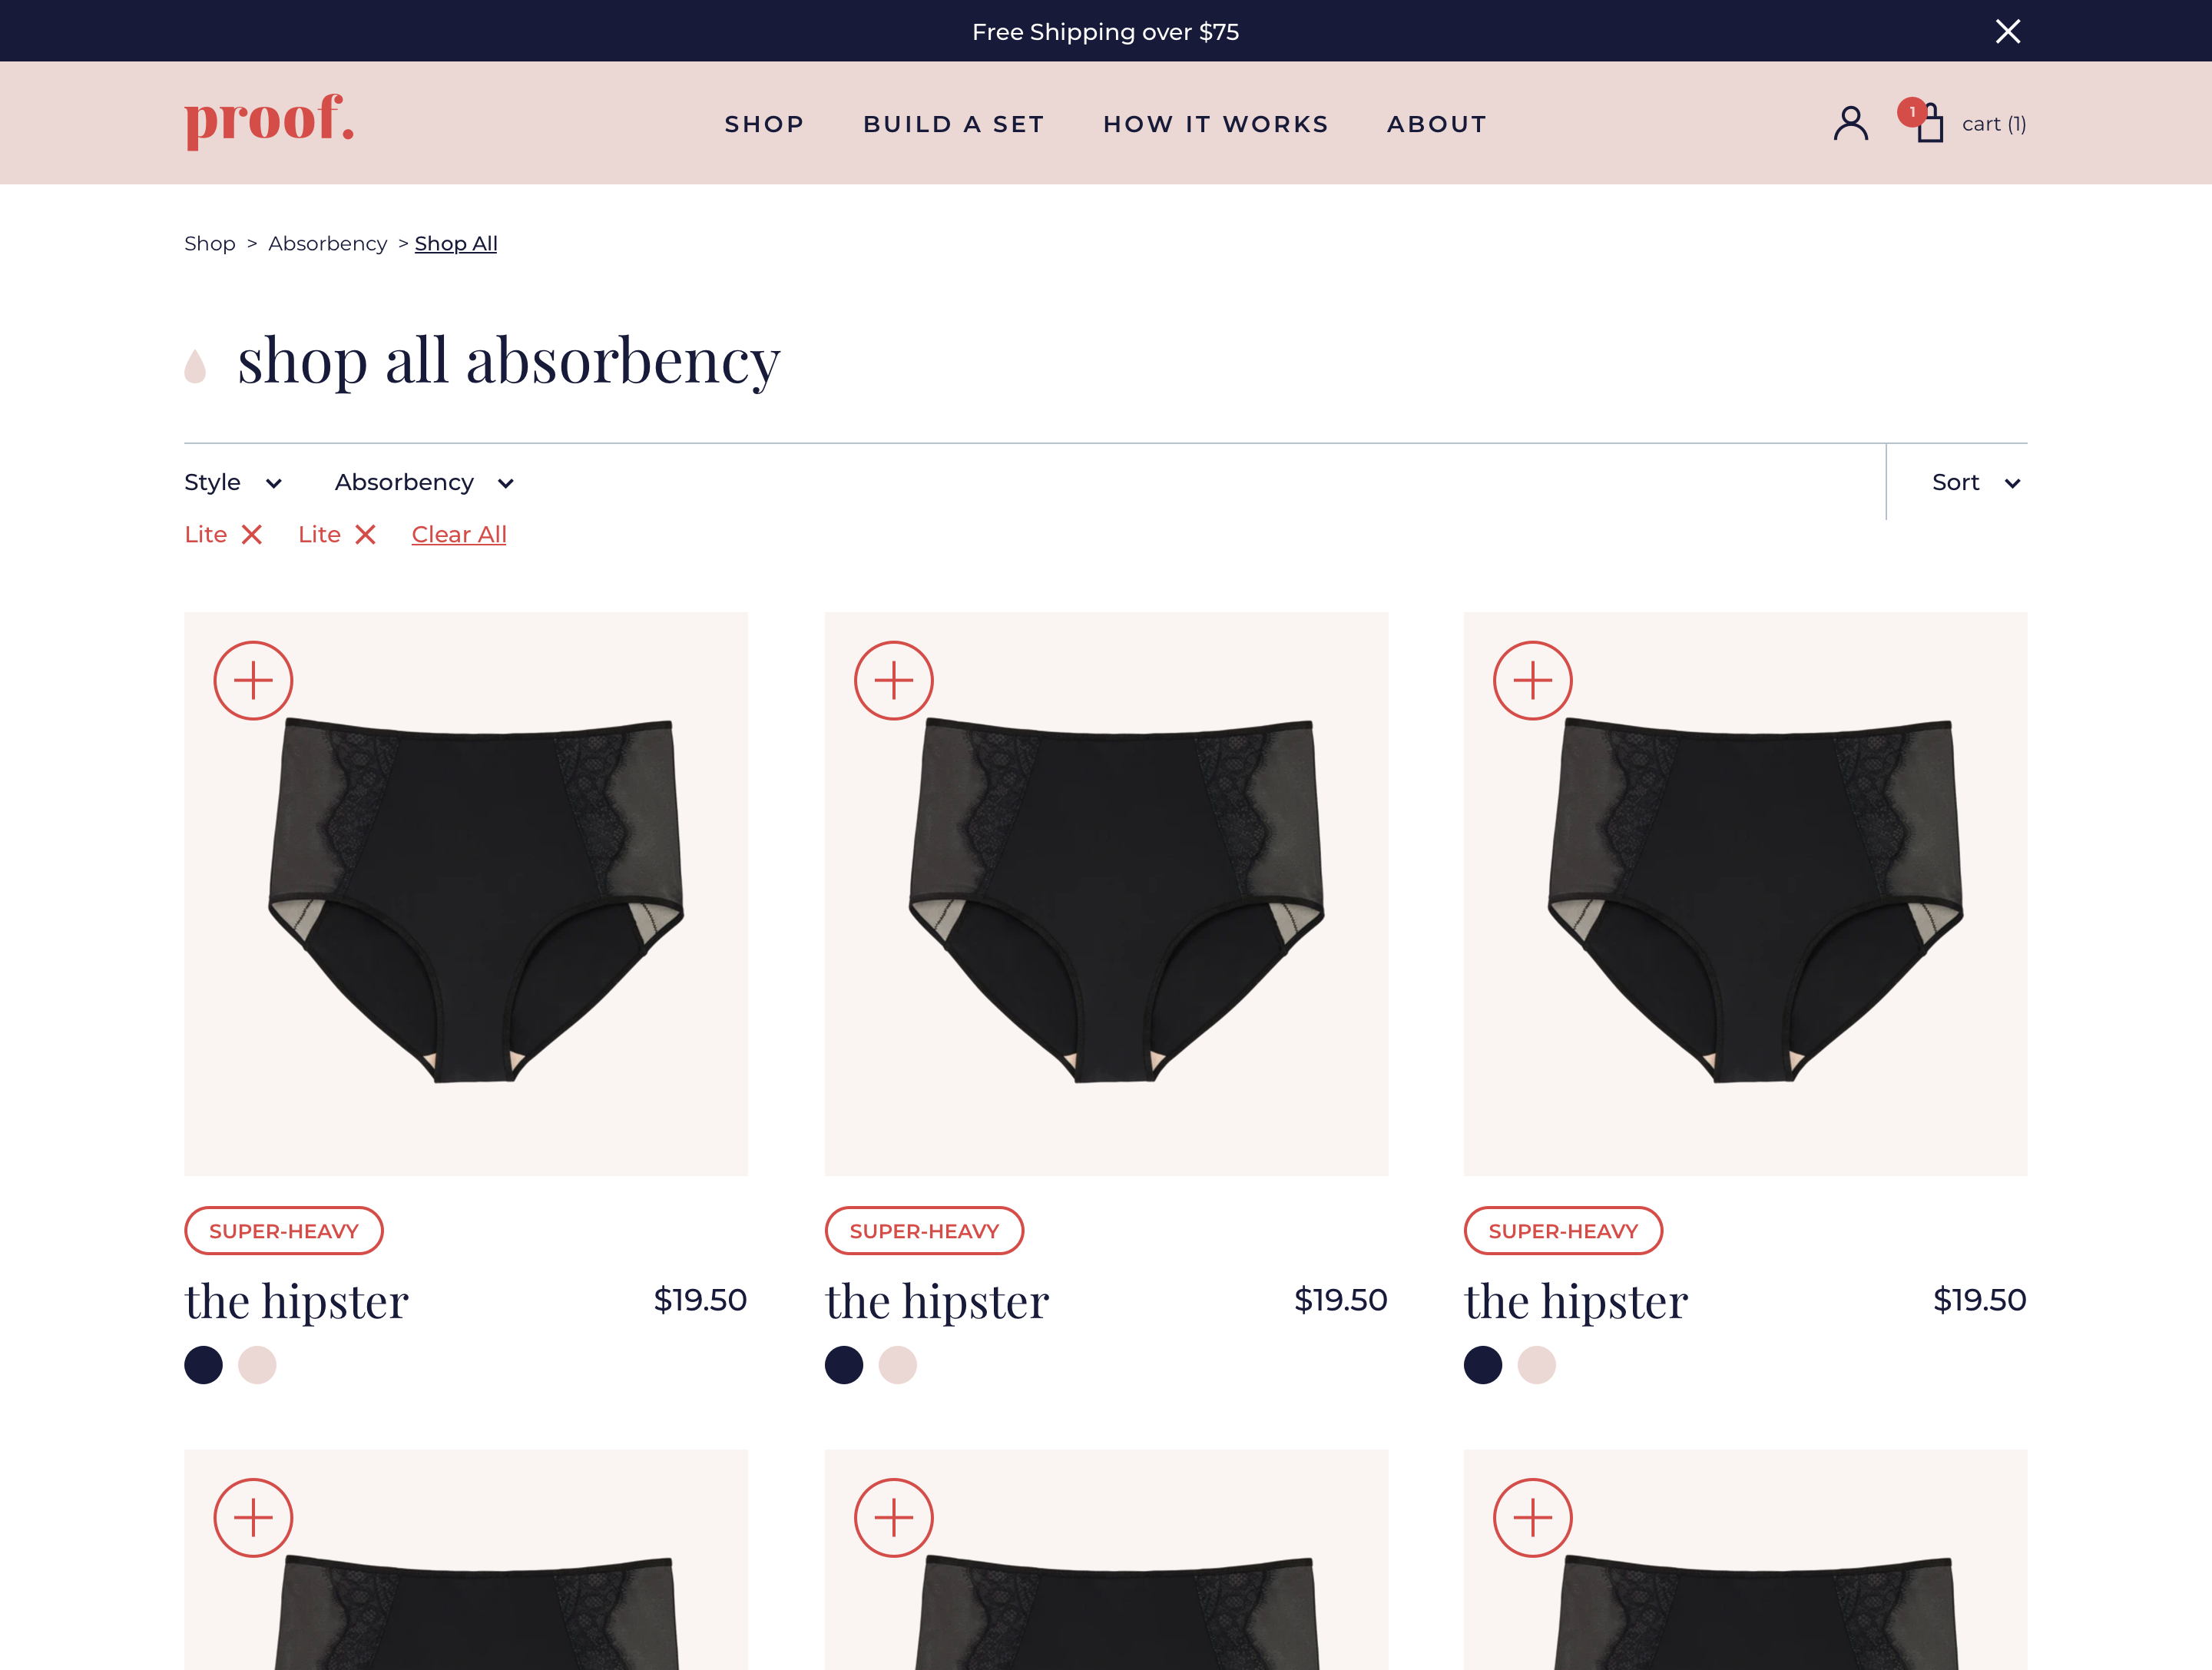Select navy color swatch on first hipster

click(203, 1364)
